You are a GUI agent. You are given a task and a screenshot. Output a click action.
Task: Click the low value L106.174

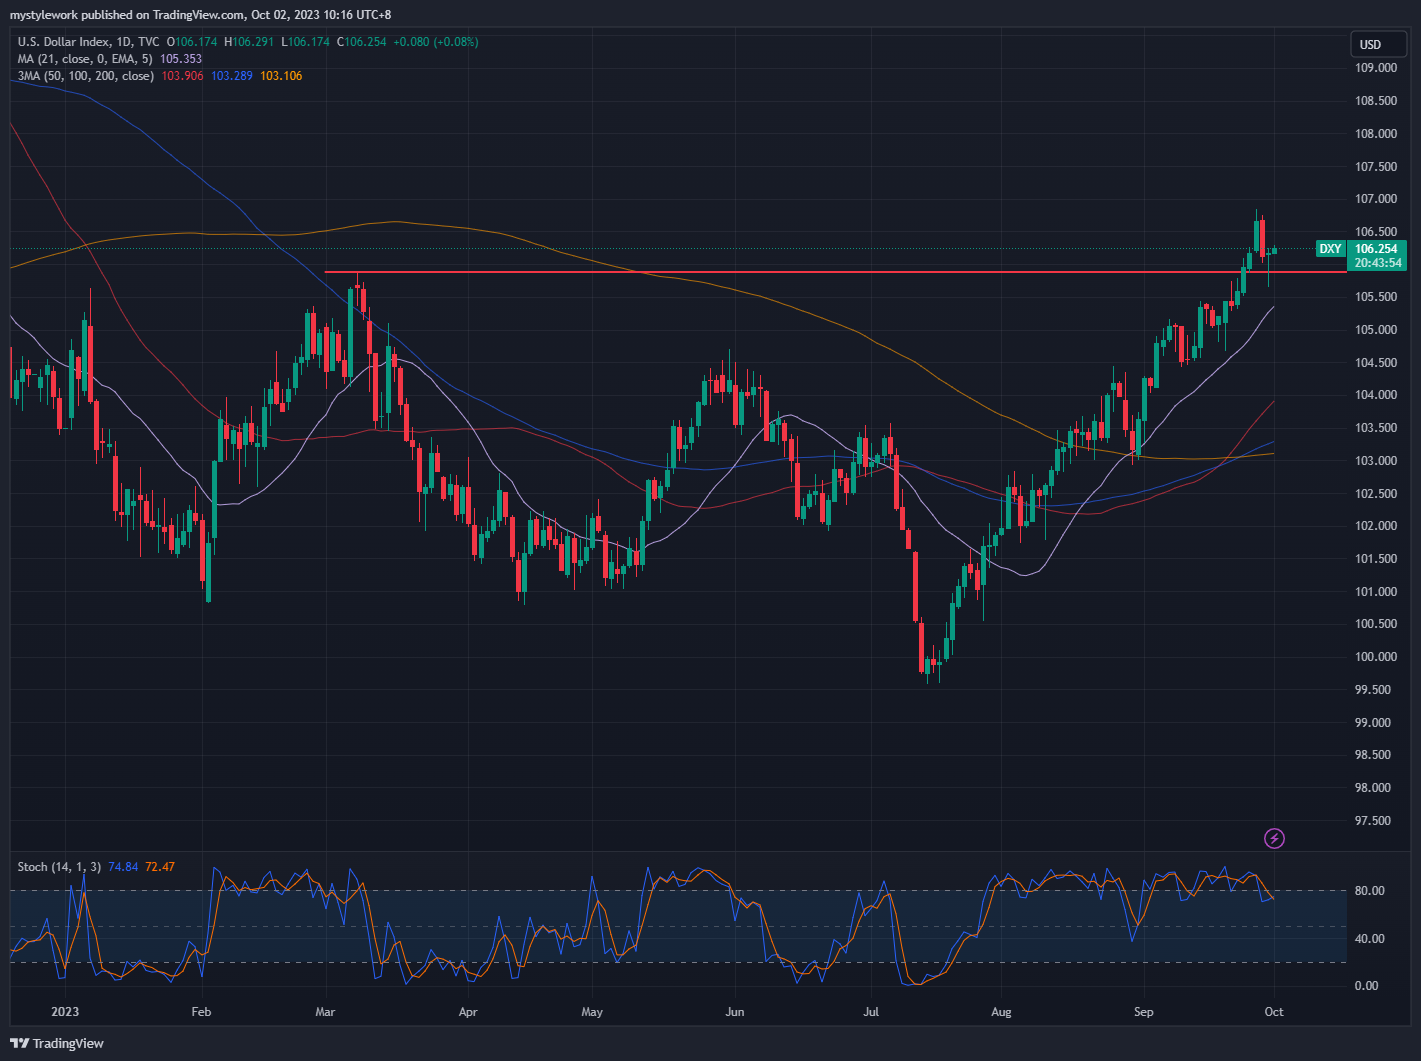(305, 42)
